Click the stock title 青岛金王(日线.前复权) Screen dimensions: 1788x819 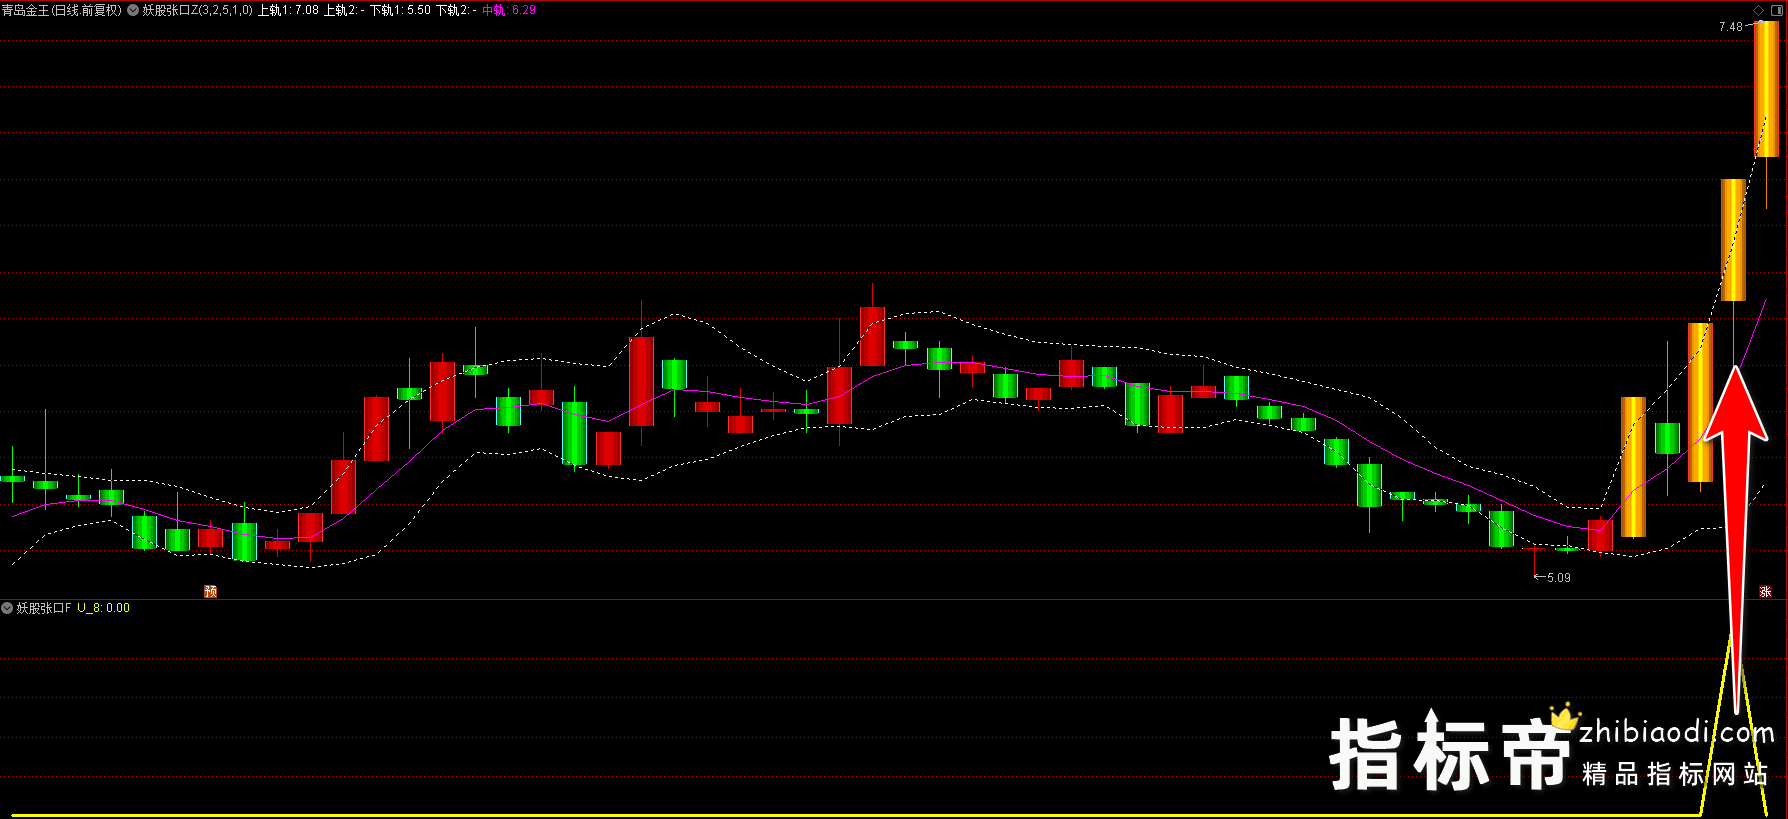(62, 10)
